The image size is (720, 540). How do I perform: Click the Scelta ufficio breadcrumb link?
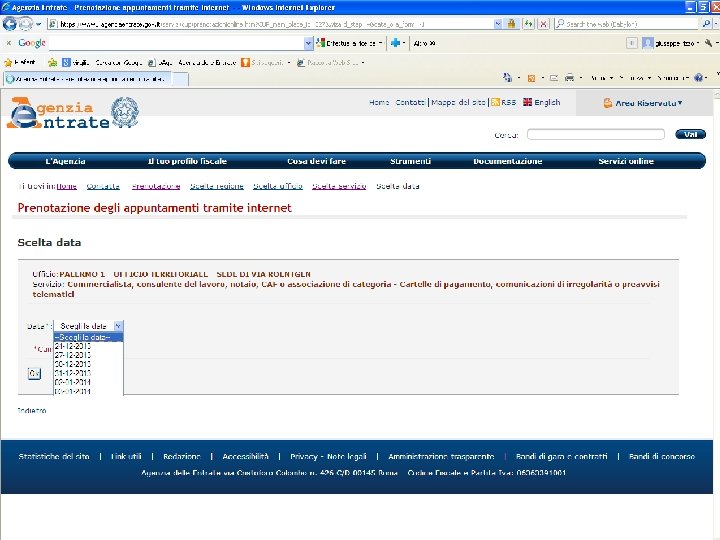coord(278,186)
